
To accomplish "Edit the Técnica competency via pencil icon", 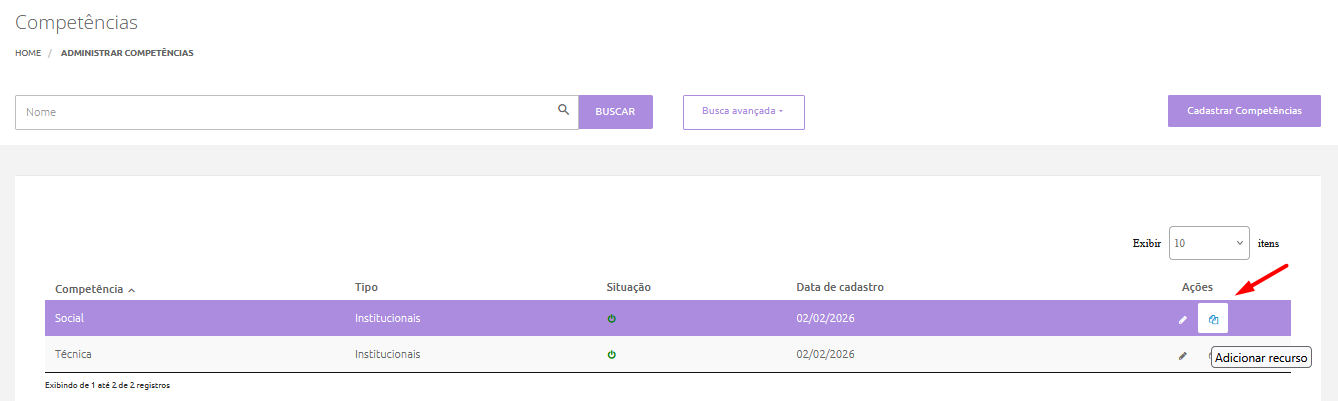I will 1183,355.
